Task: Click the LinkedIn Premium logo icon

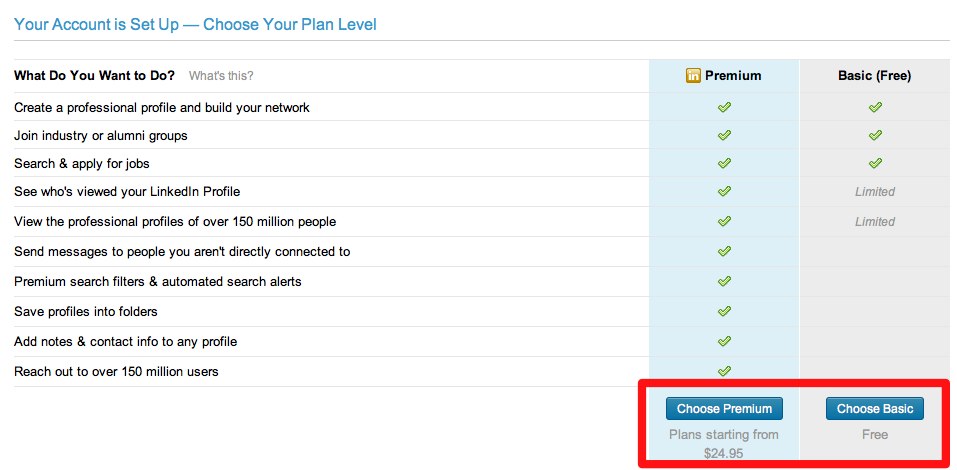Action: pyautogui.click(x=693, y=75)
